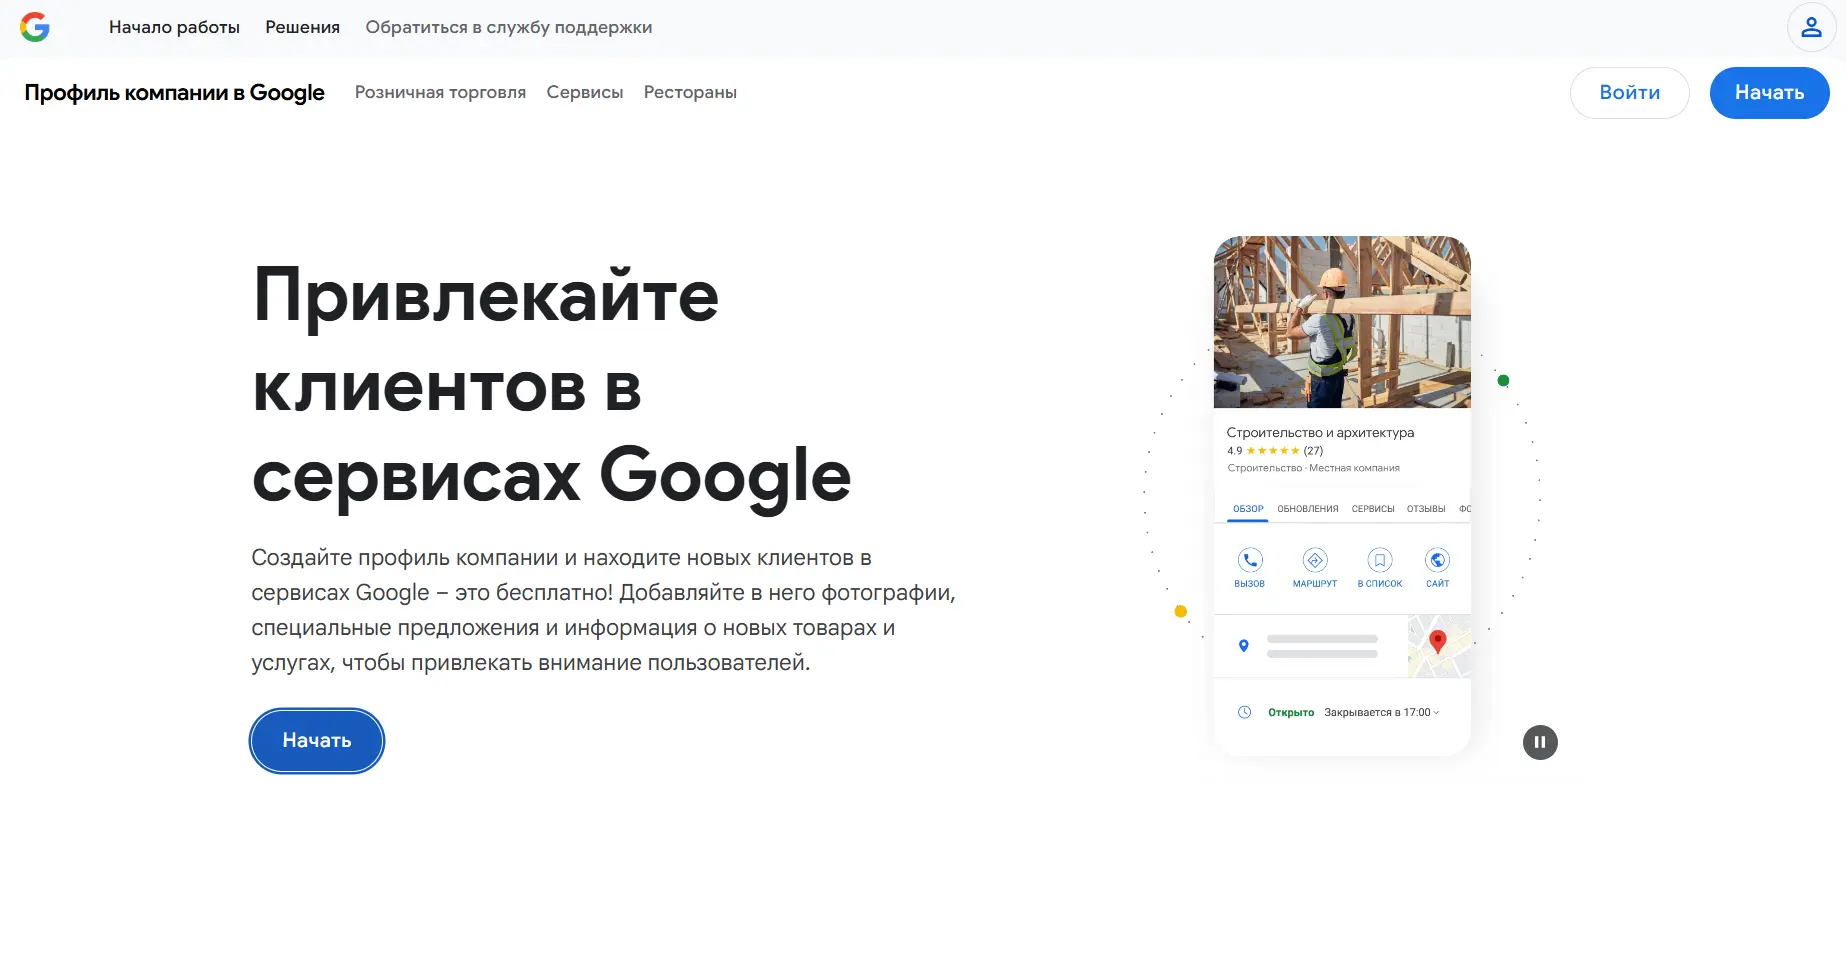Open the Решения menu item

301,27
